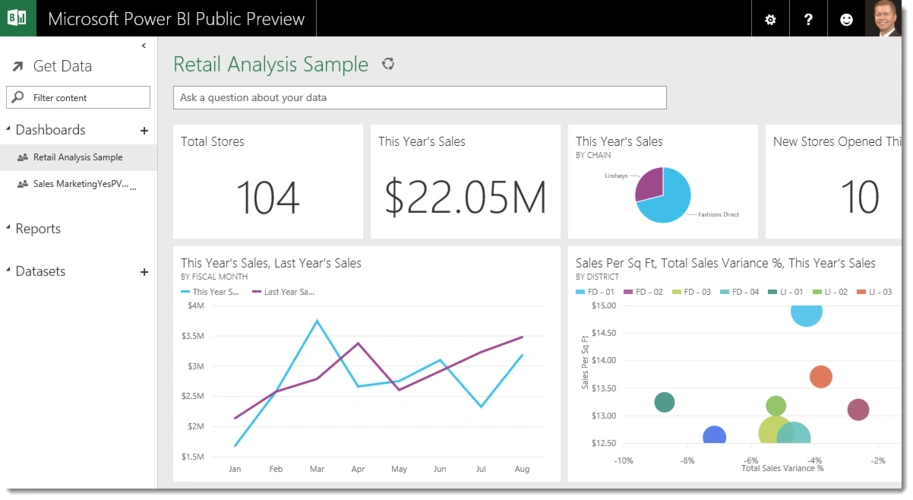Click the help question mark icon

coord(808,20)
